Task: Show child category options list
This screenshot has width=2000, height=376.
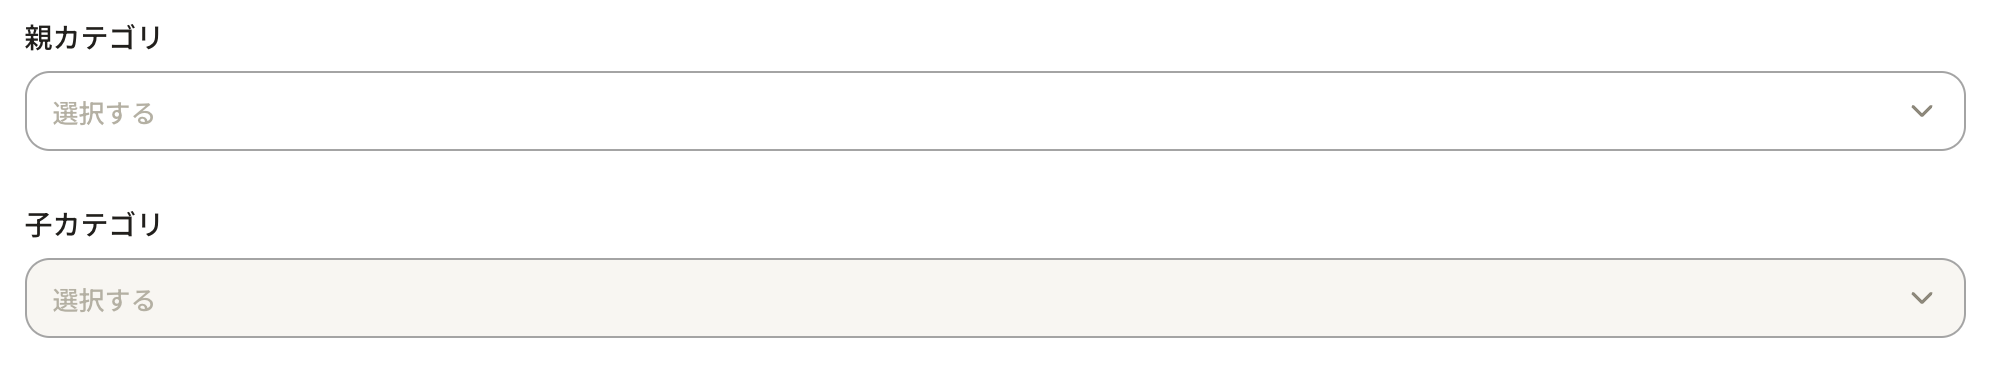Action: point(995,298)
